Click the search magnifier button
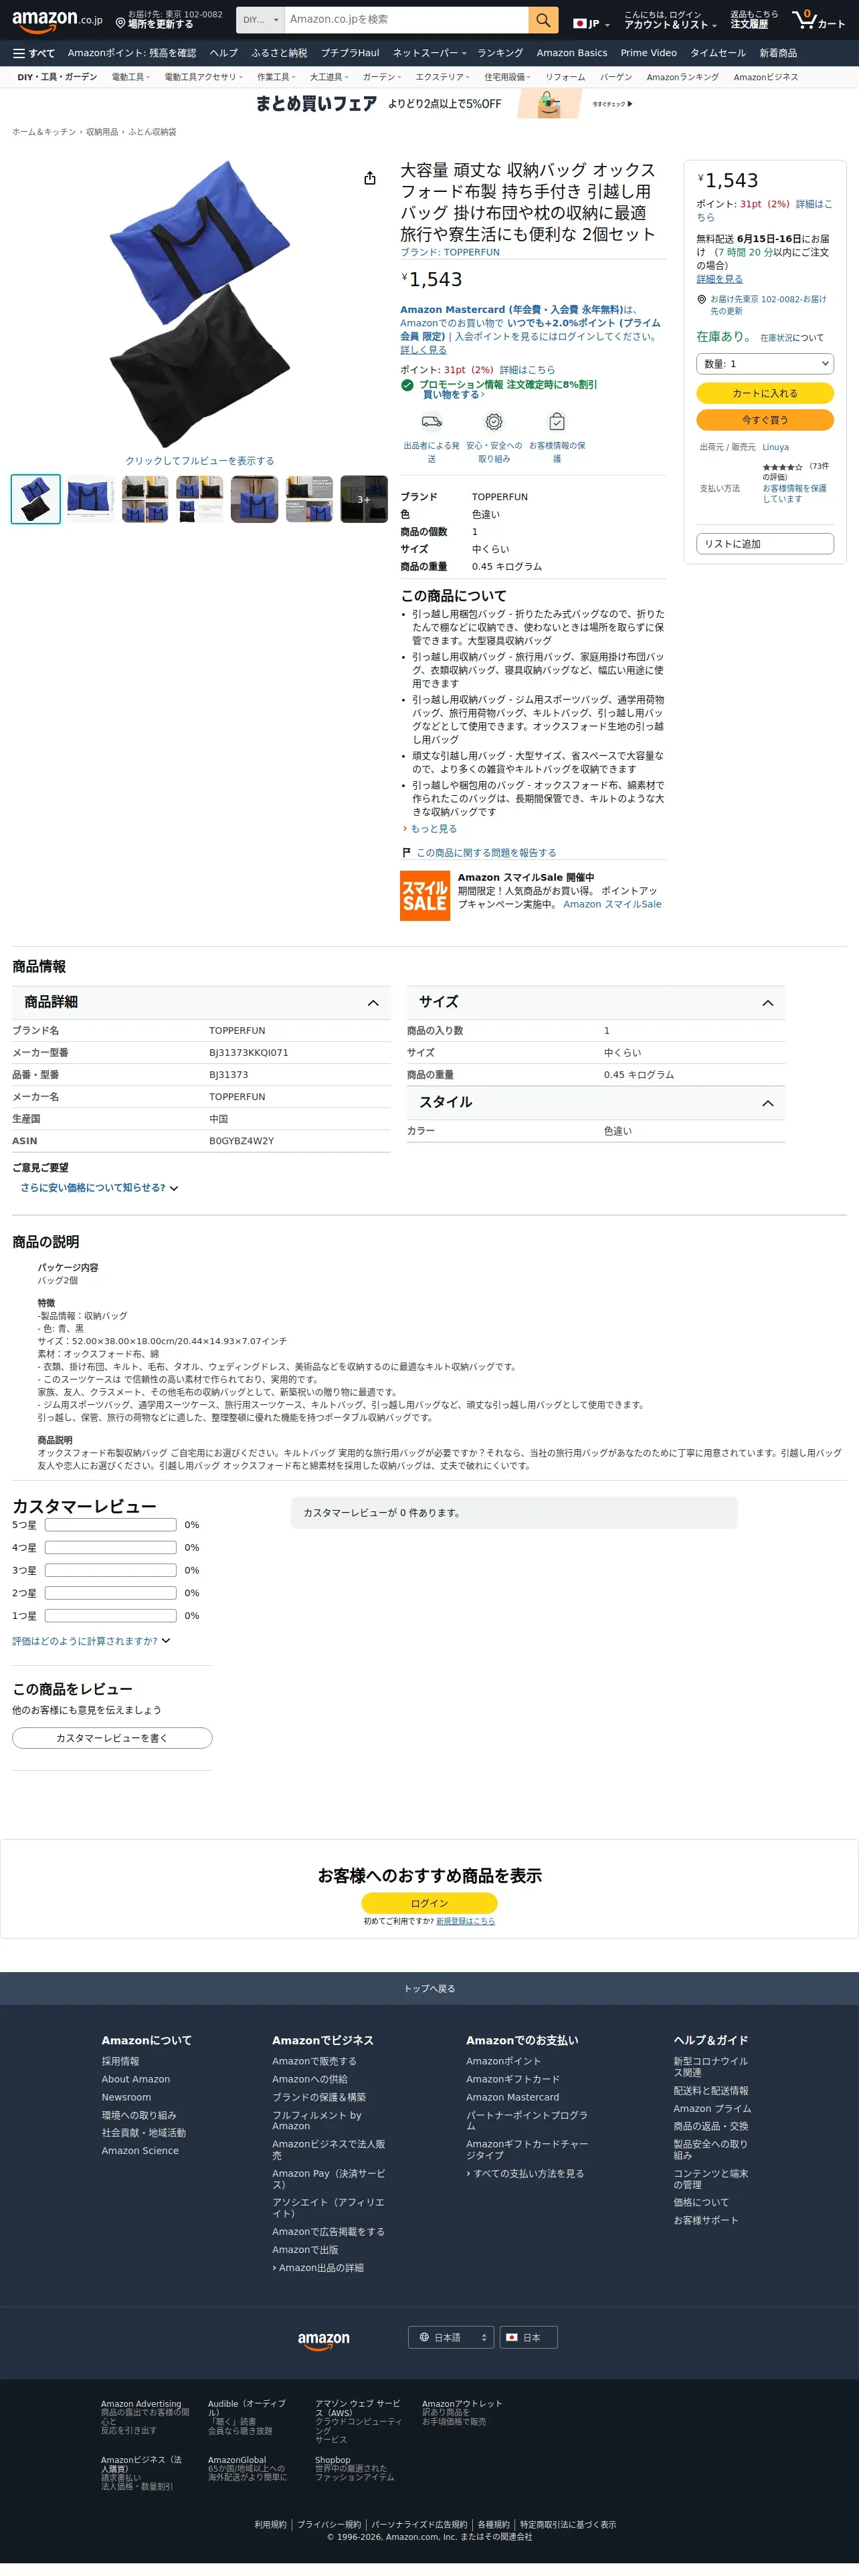The width and height of the screenshot is (859, 2576). [542, 19]
